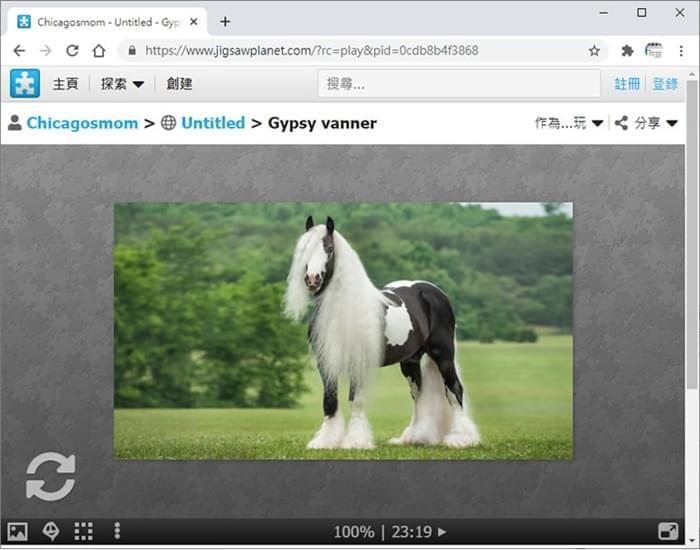Viewport: 700px width, 550px height.
Task: Click the globe icon beside Untitled
Action: point(168,123)
